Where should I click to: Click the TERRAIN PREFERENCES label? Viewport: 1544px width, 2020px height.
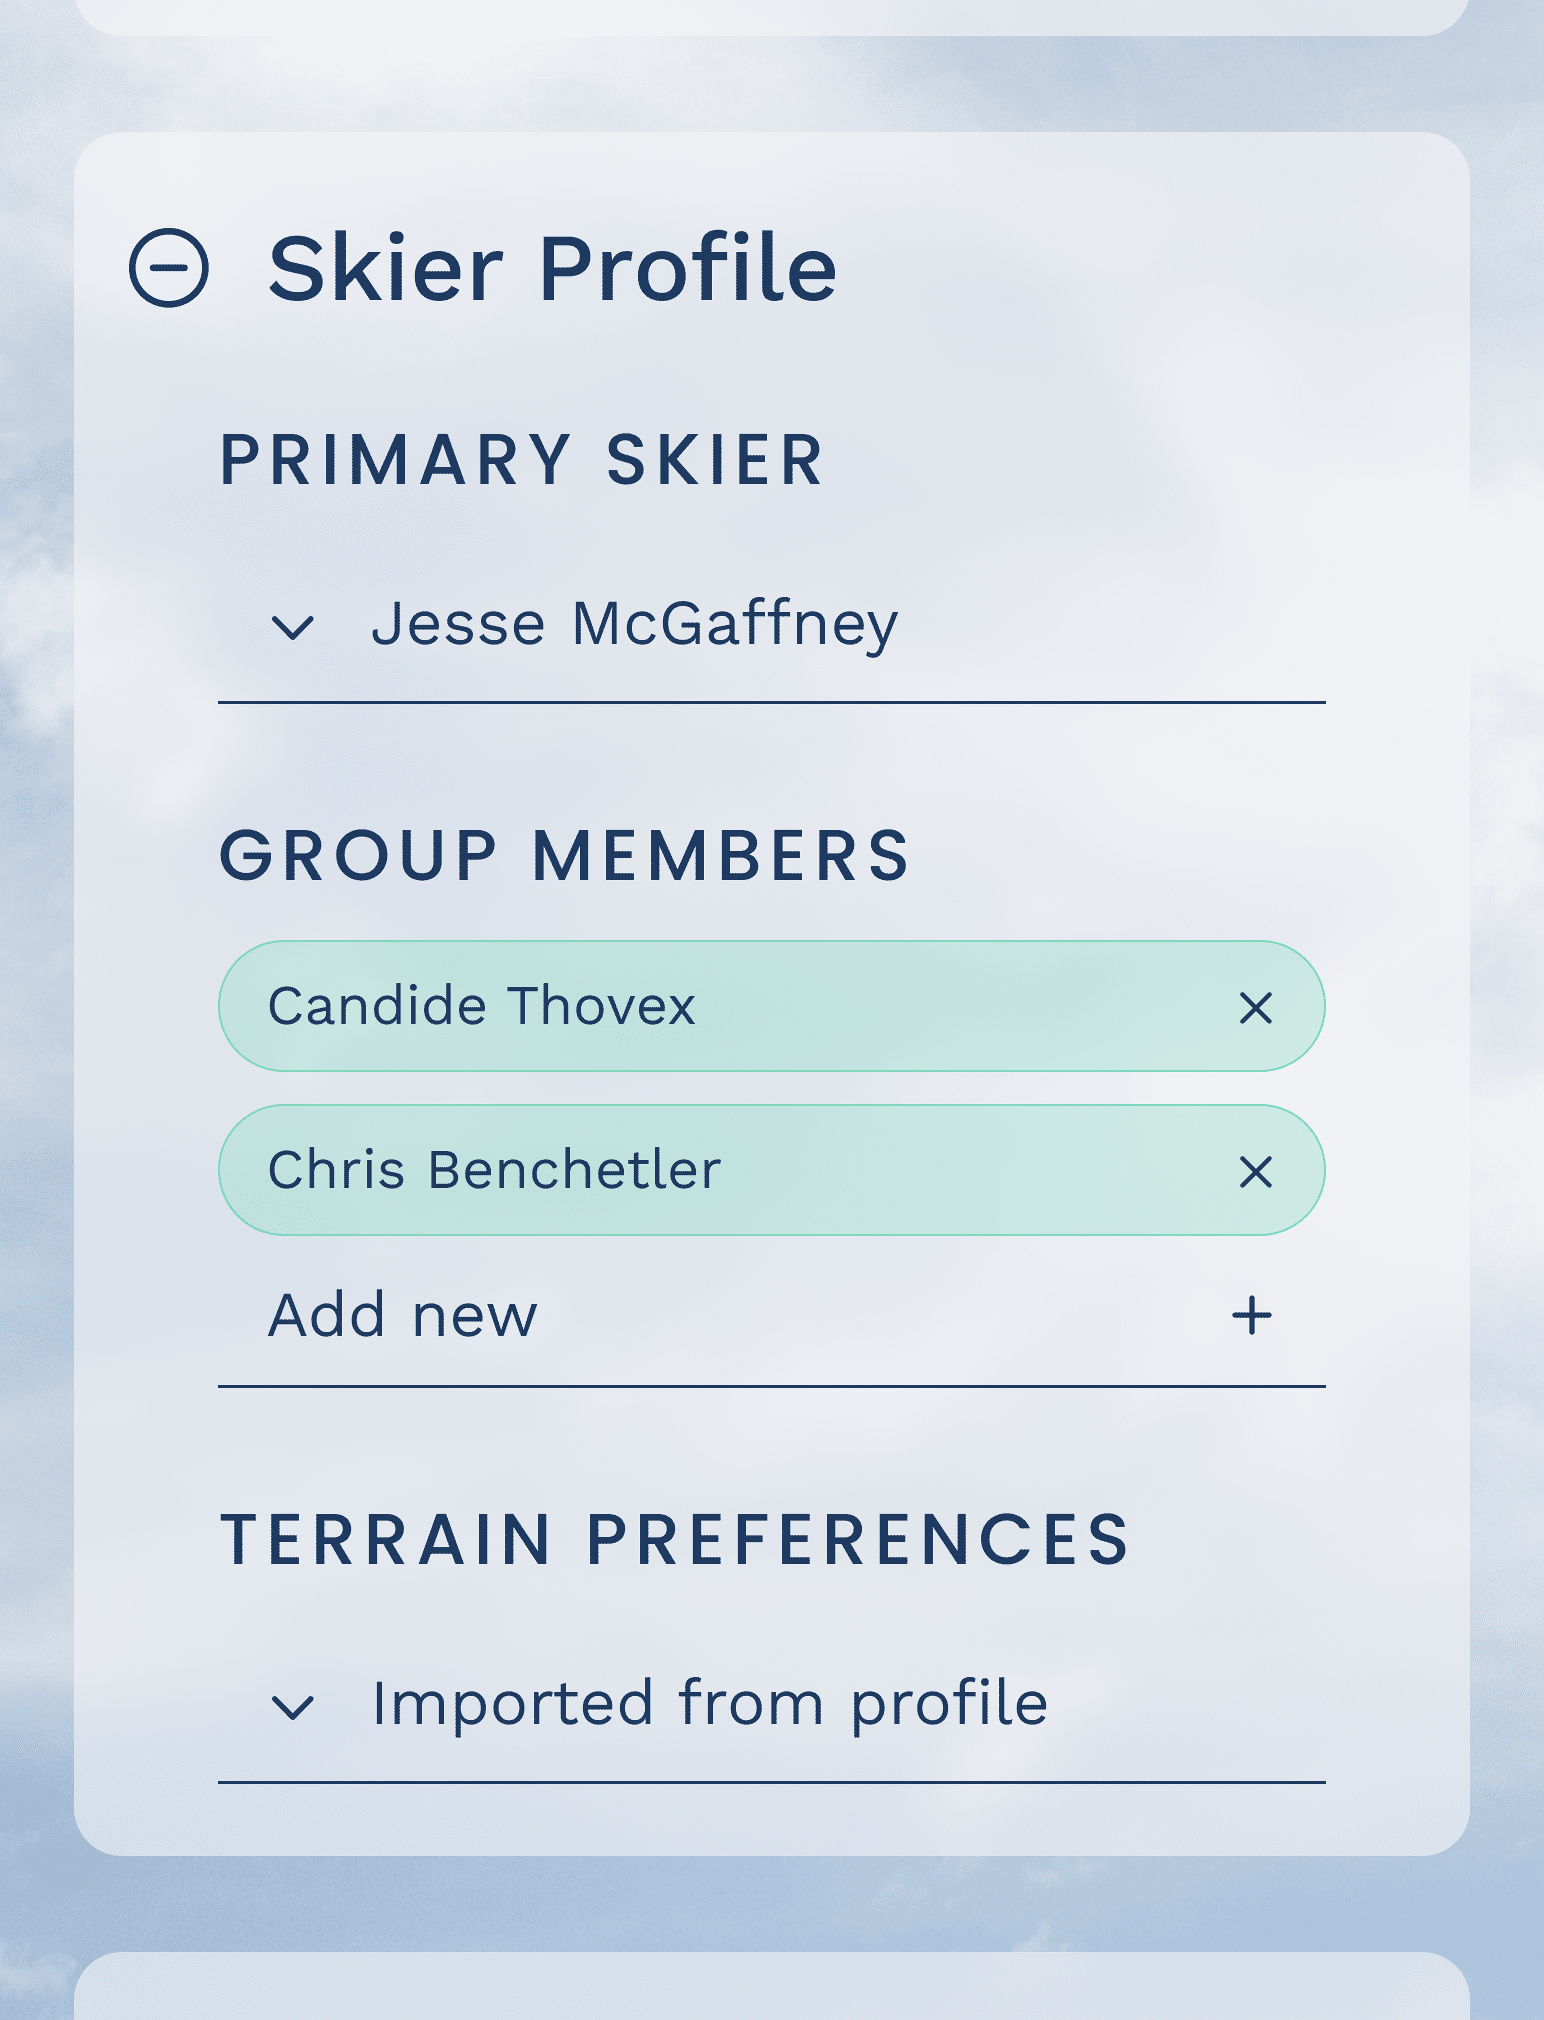[675, 1539]
